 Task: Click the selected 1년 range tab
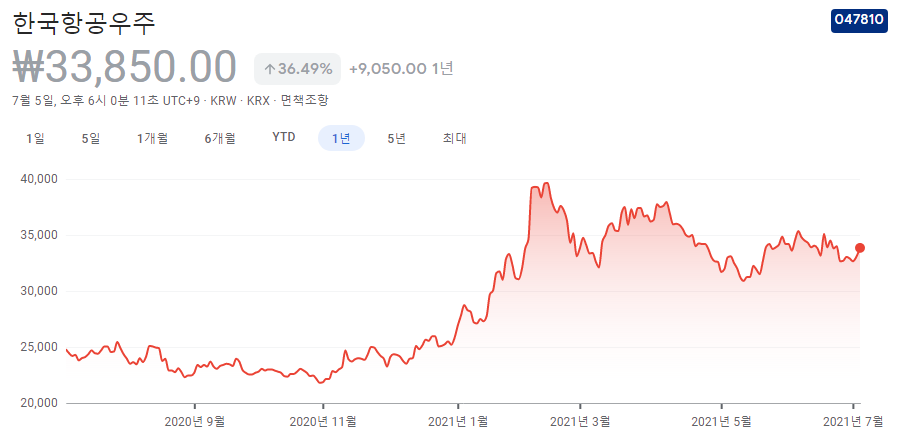pyautogui.click(x=341, y=138)
